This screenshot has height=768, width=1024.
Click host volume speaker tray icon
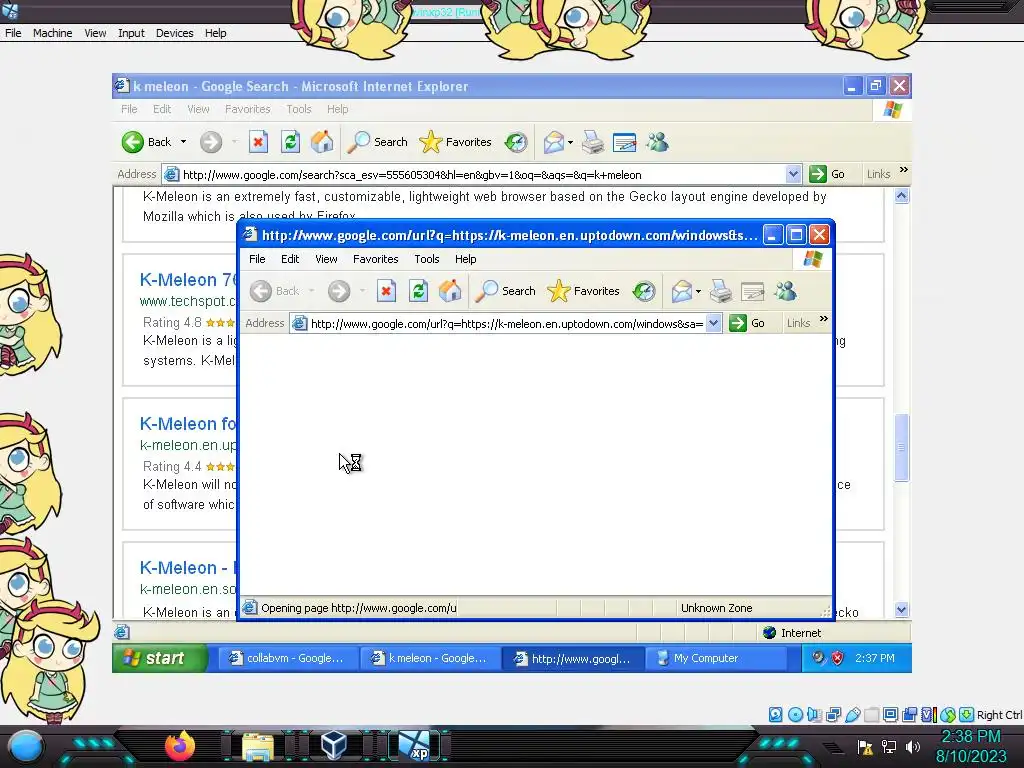coord(913,746)
